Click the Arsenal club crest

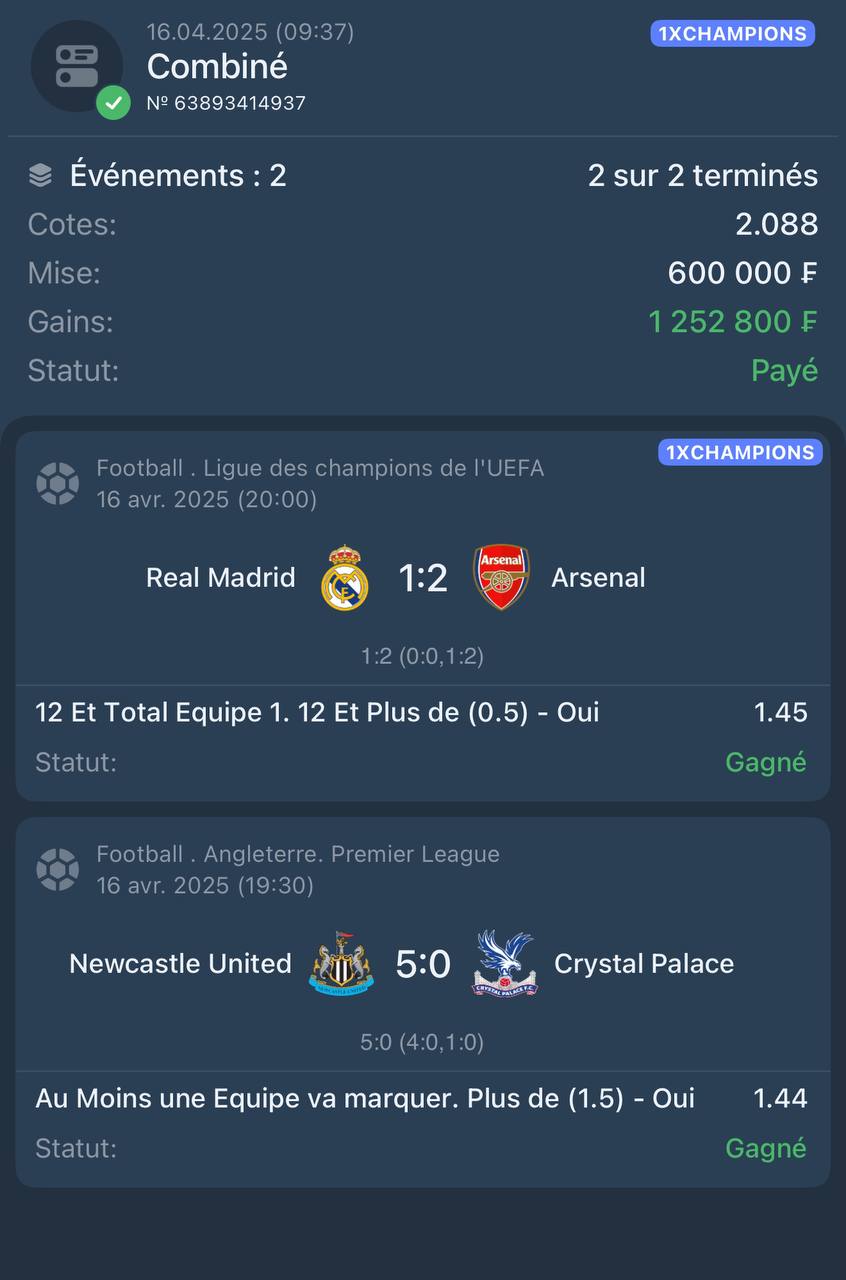(x=501, y=577)
